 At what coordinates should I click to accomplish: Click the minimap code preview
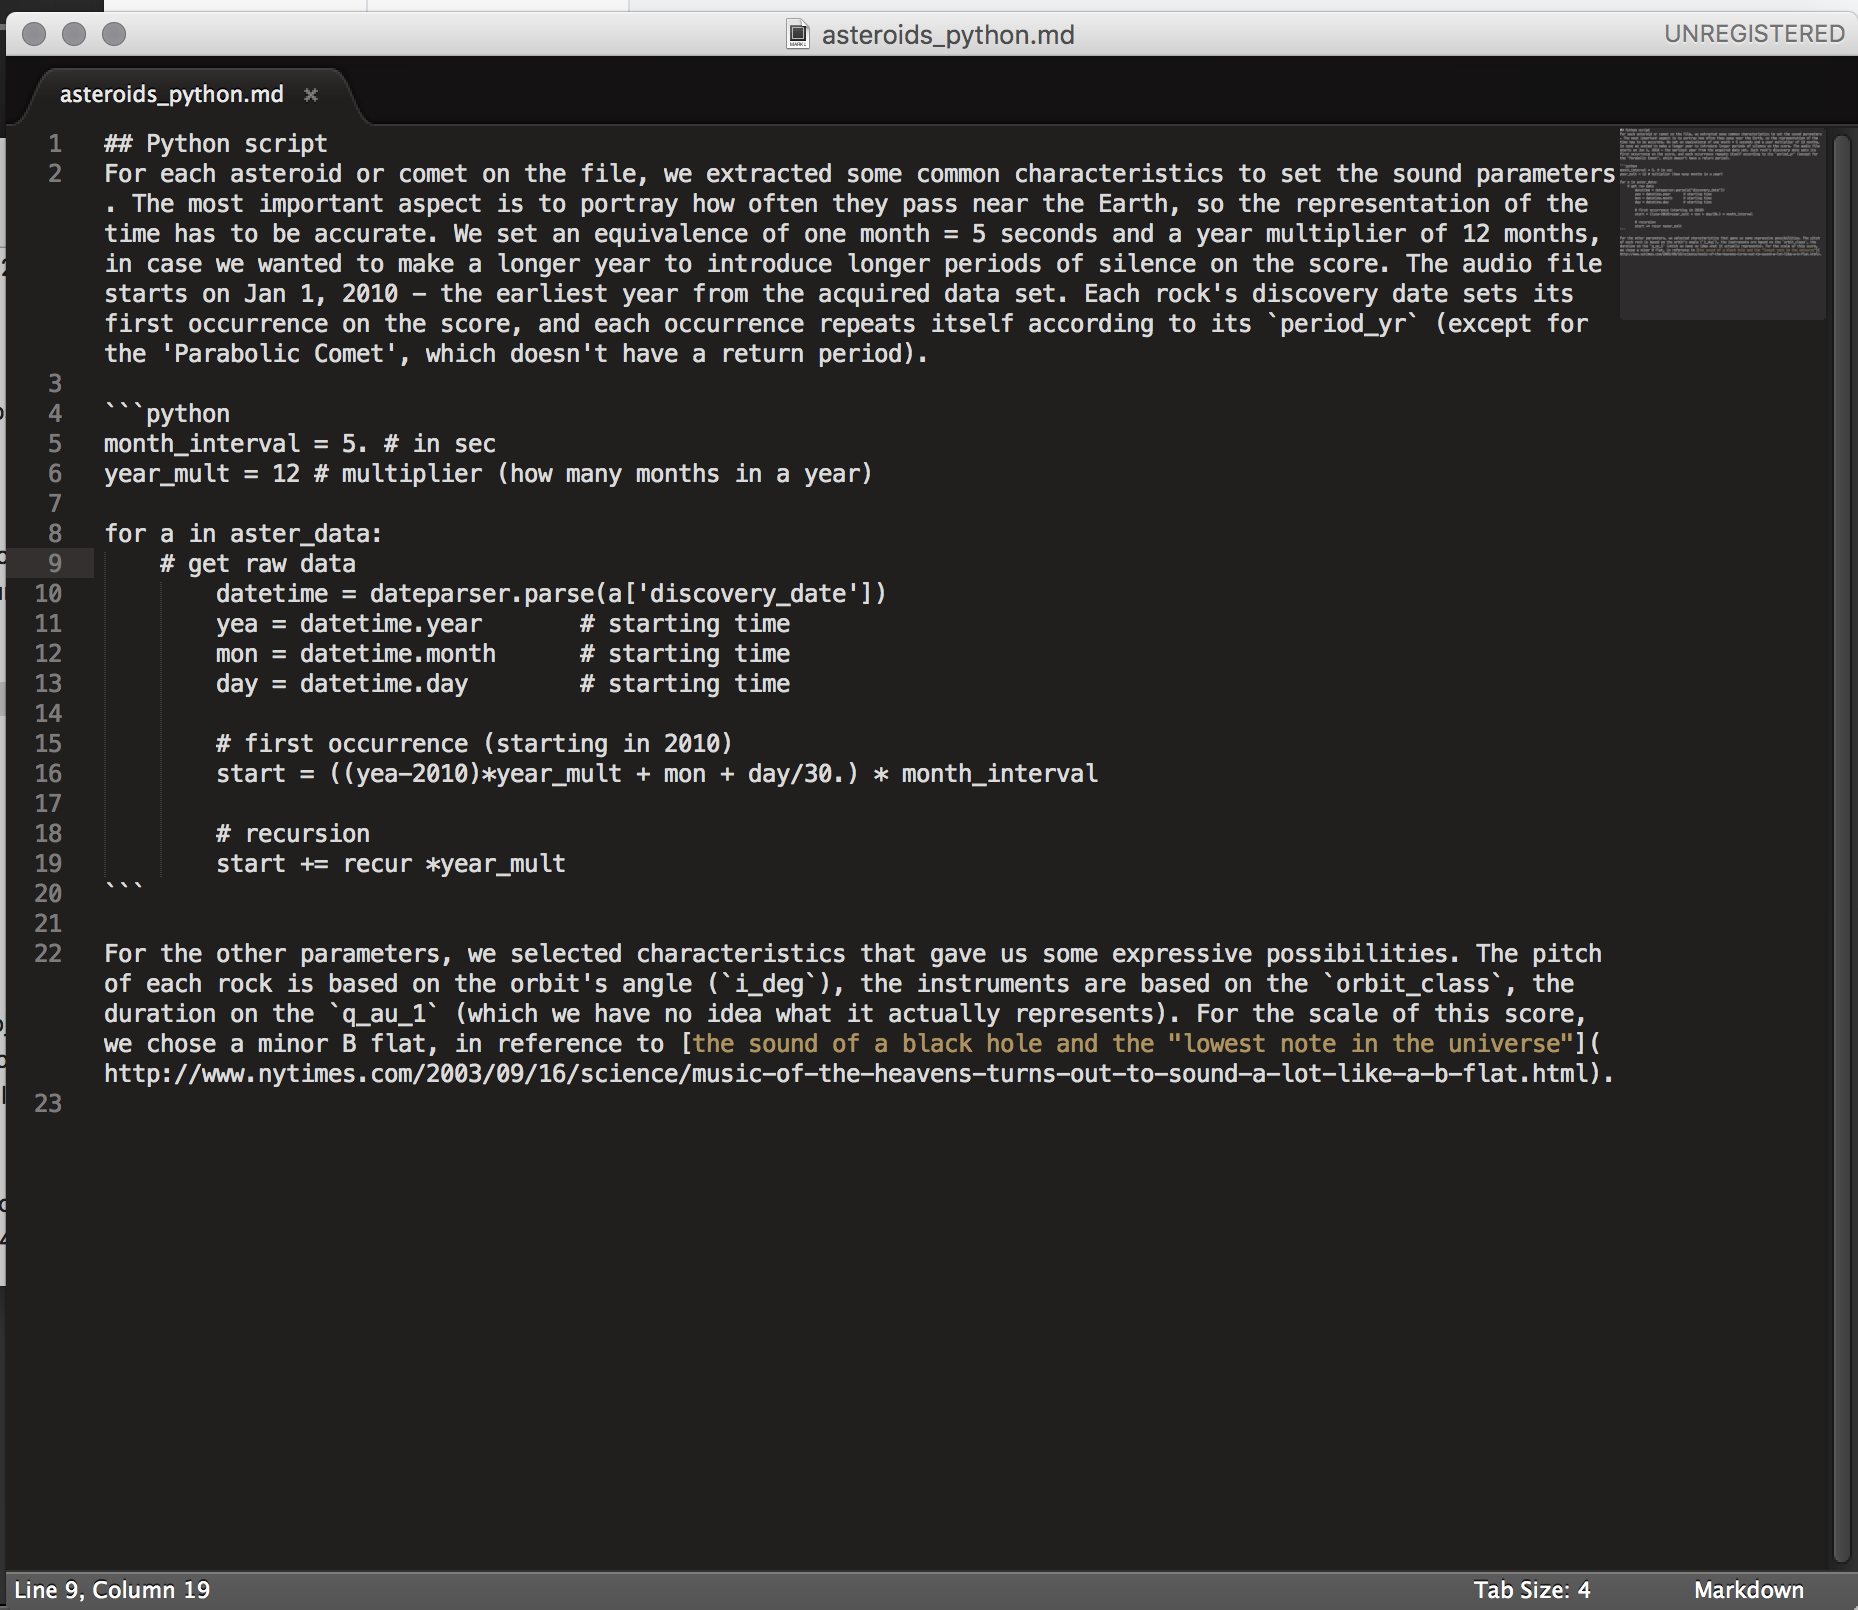(x=1722, y=223)
